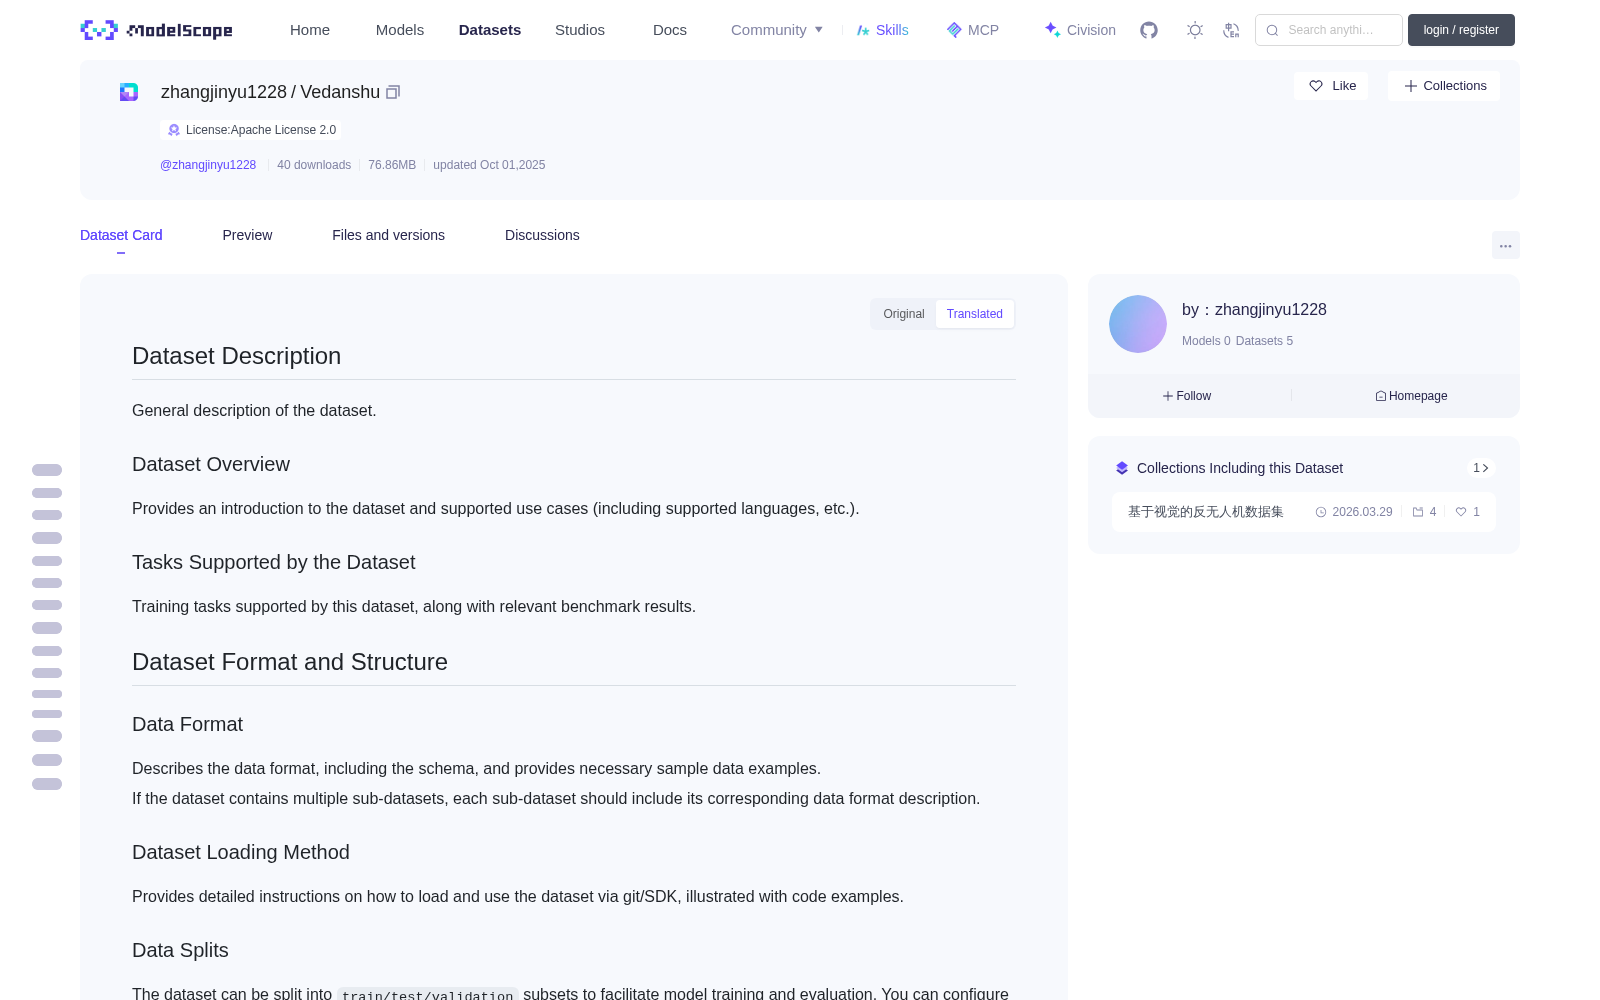Open the Datasets menu item
1600x1000 pixels.
[x=490, y=30]
